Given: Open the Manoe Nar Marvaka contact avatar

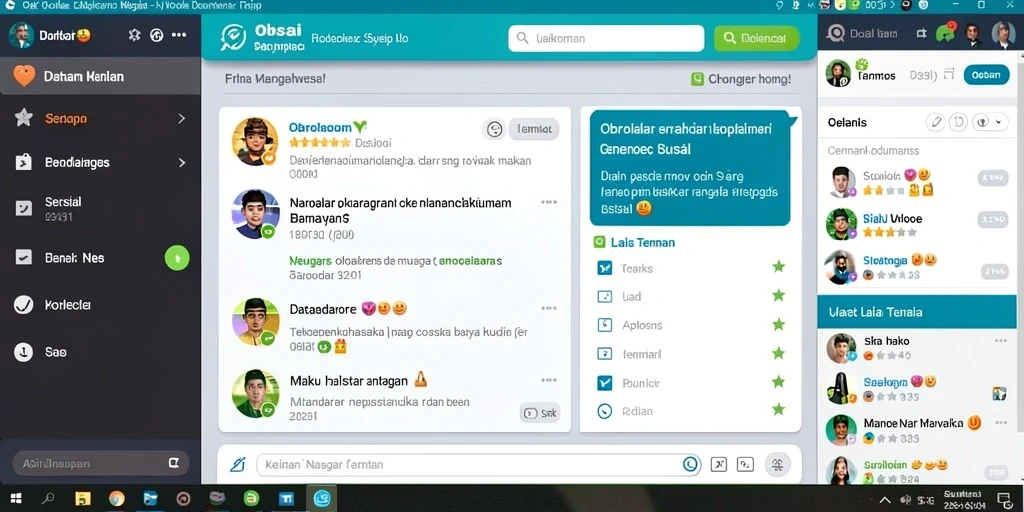Looking at the screenshot, I should point(841,430).
